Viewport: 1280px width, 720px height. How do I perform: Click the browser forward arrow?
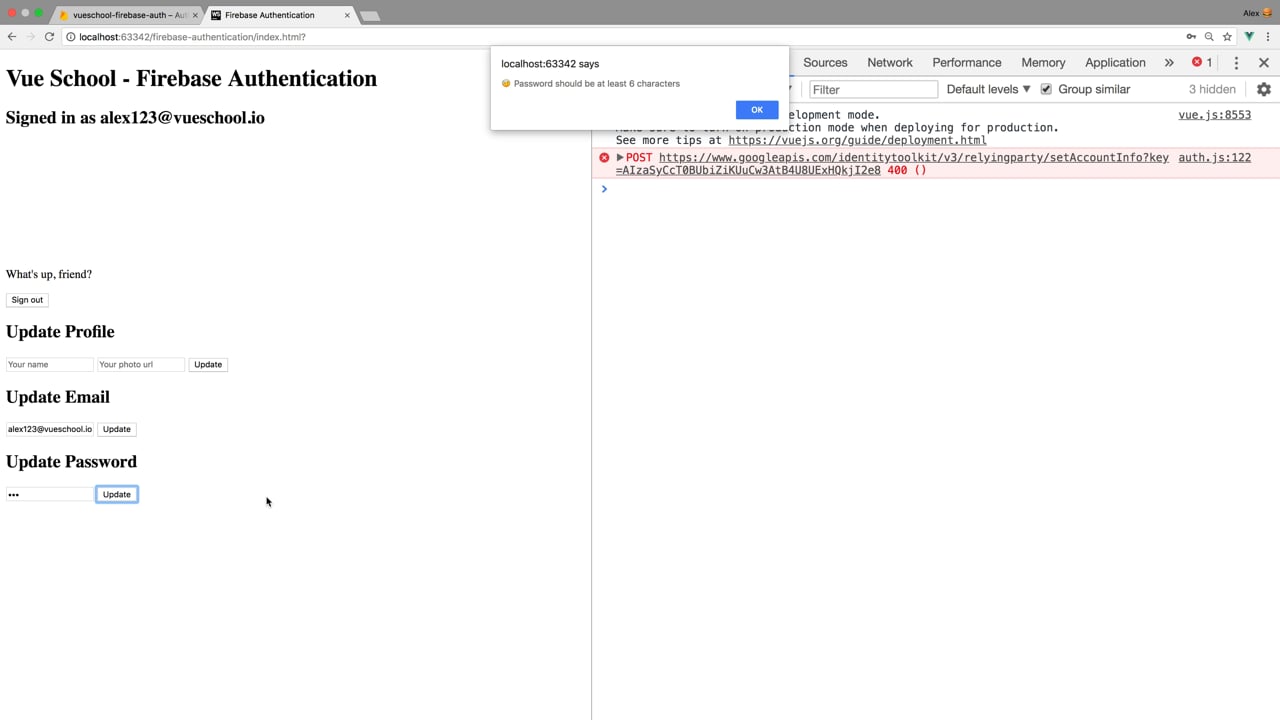click(30, 37)
